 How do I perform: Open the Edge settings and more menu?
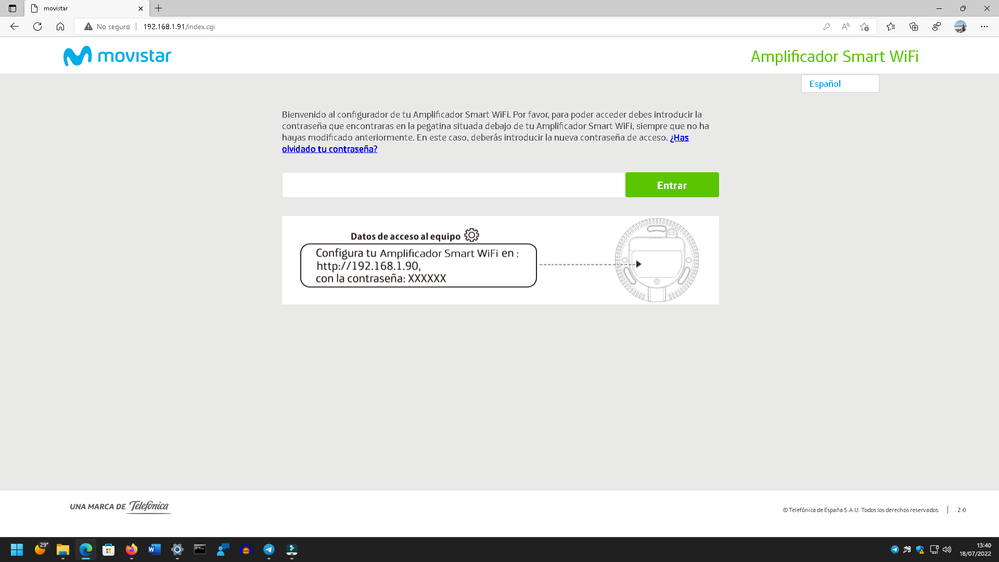click(984, 27)
